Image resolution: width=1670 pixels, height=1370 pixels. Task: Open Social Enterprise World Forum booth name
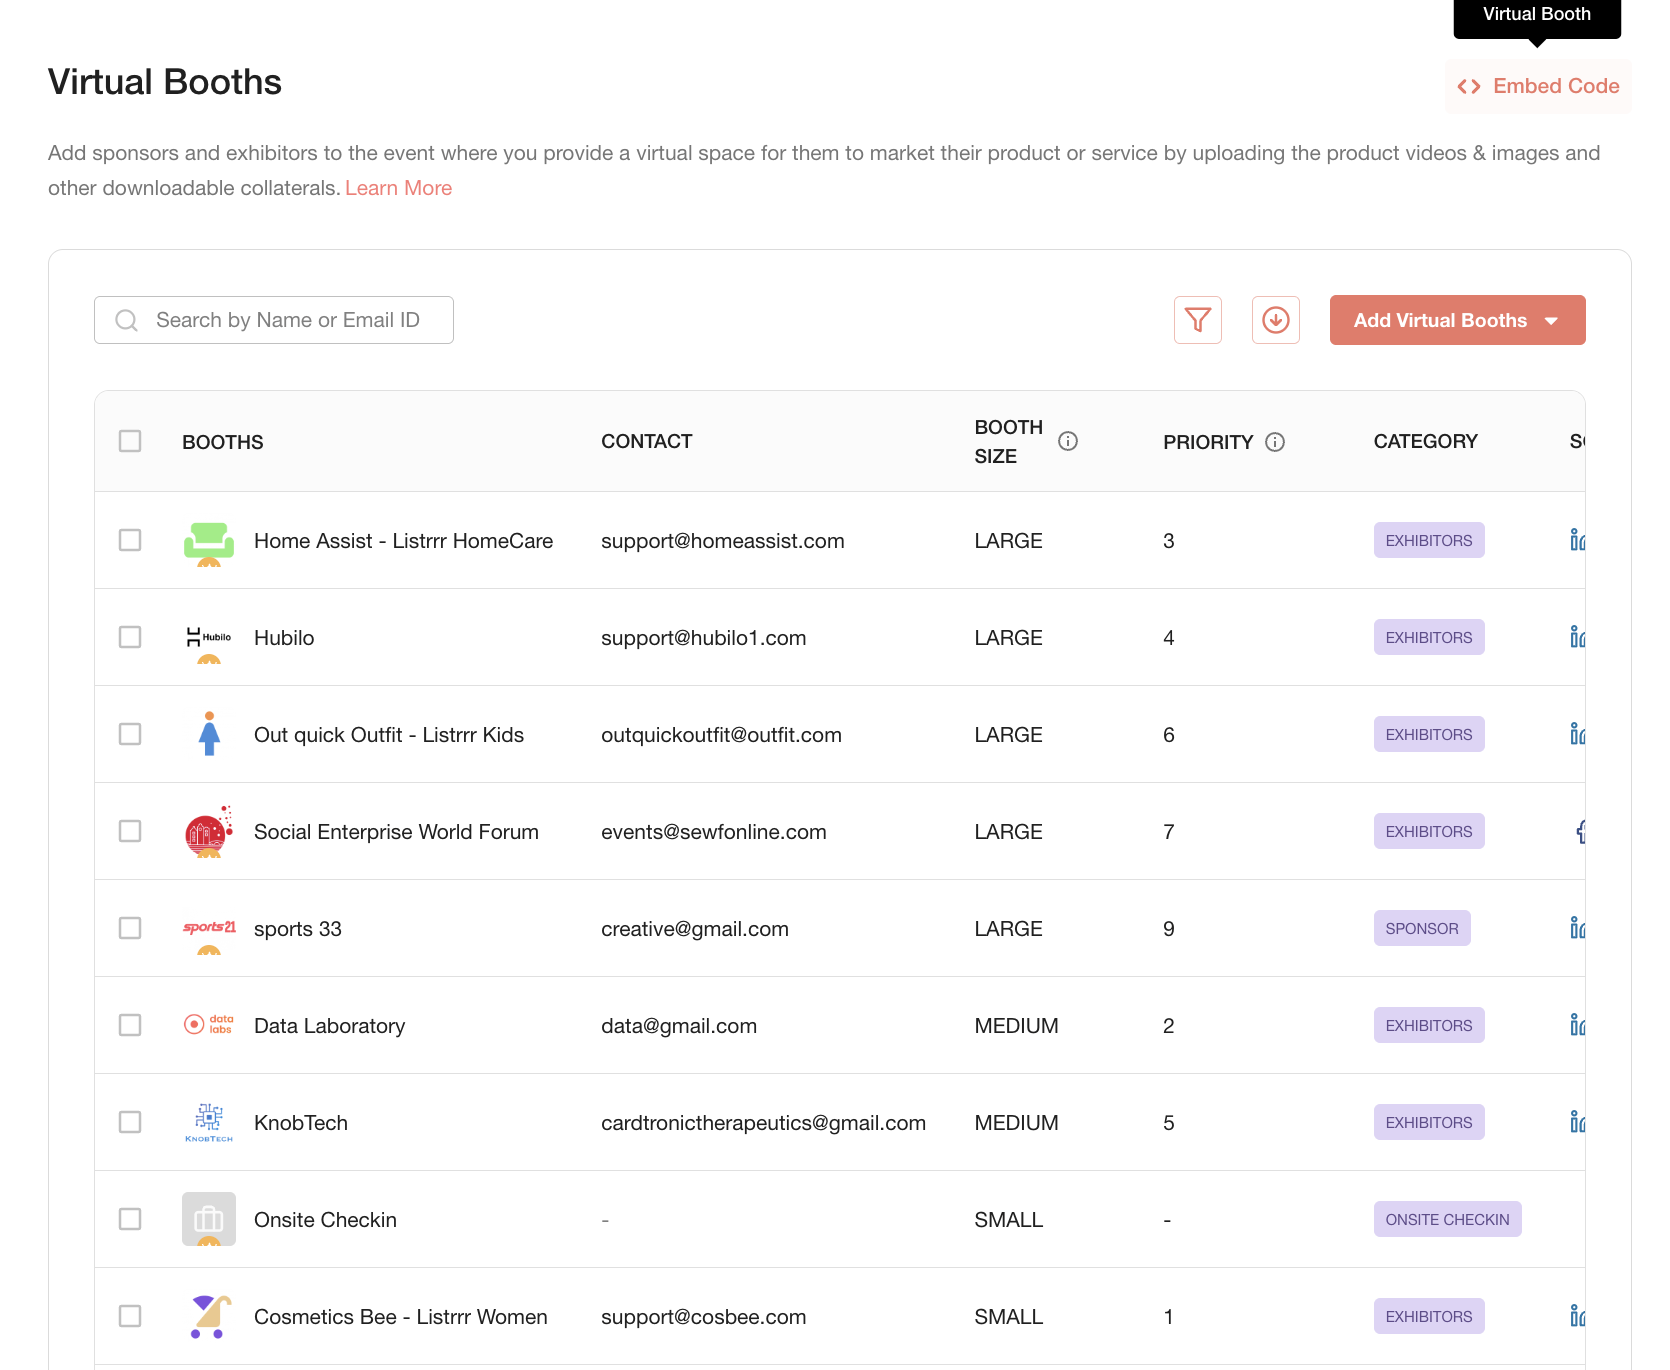coord(396,832)
